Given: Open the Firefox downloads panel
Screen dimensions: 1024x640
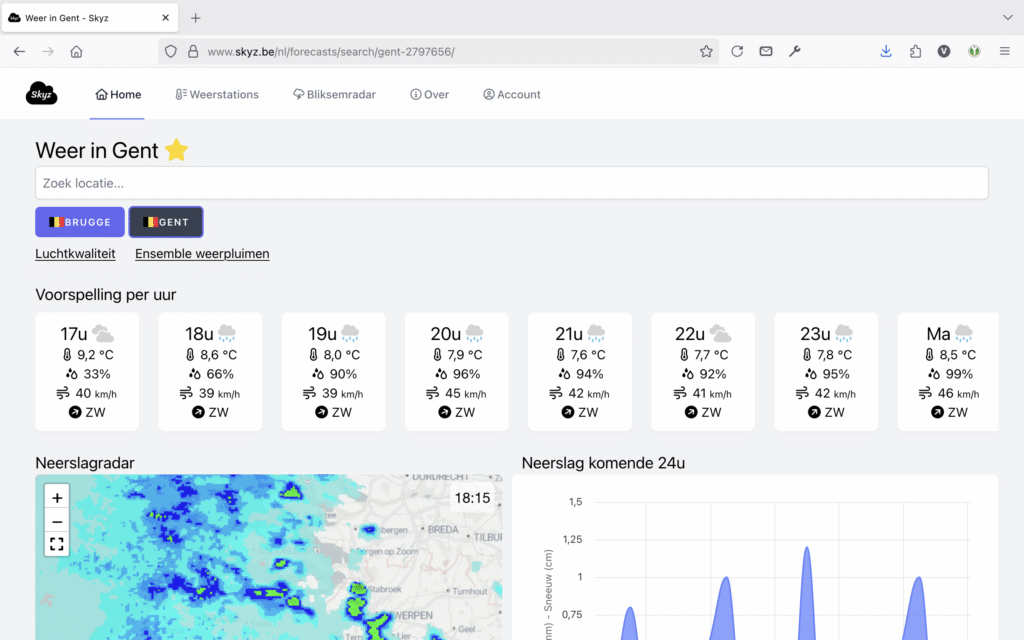Looking at the screenshot, I should [885, 51].
